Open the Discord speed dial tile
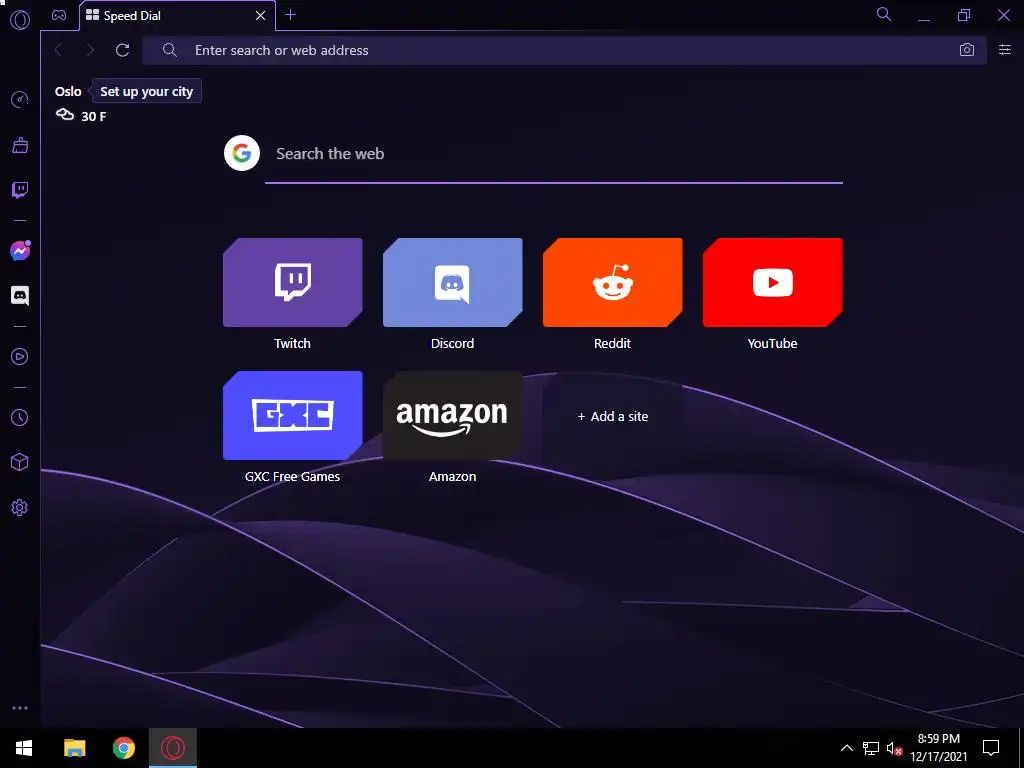This screenshot has height=768, width=1024. [453, 282]
